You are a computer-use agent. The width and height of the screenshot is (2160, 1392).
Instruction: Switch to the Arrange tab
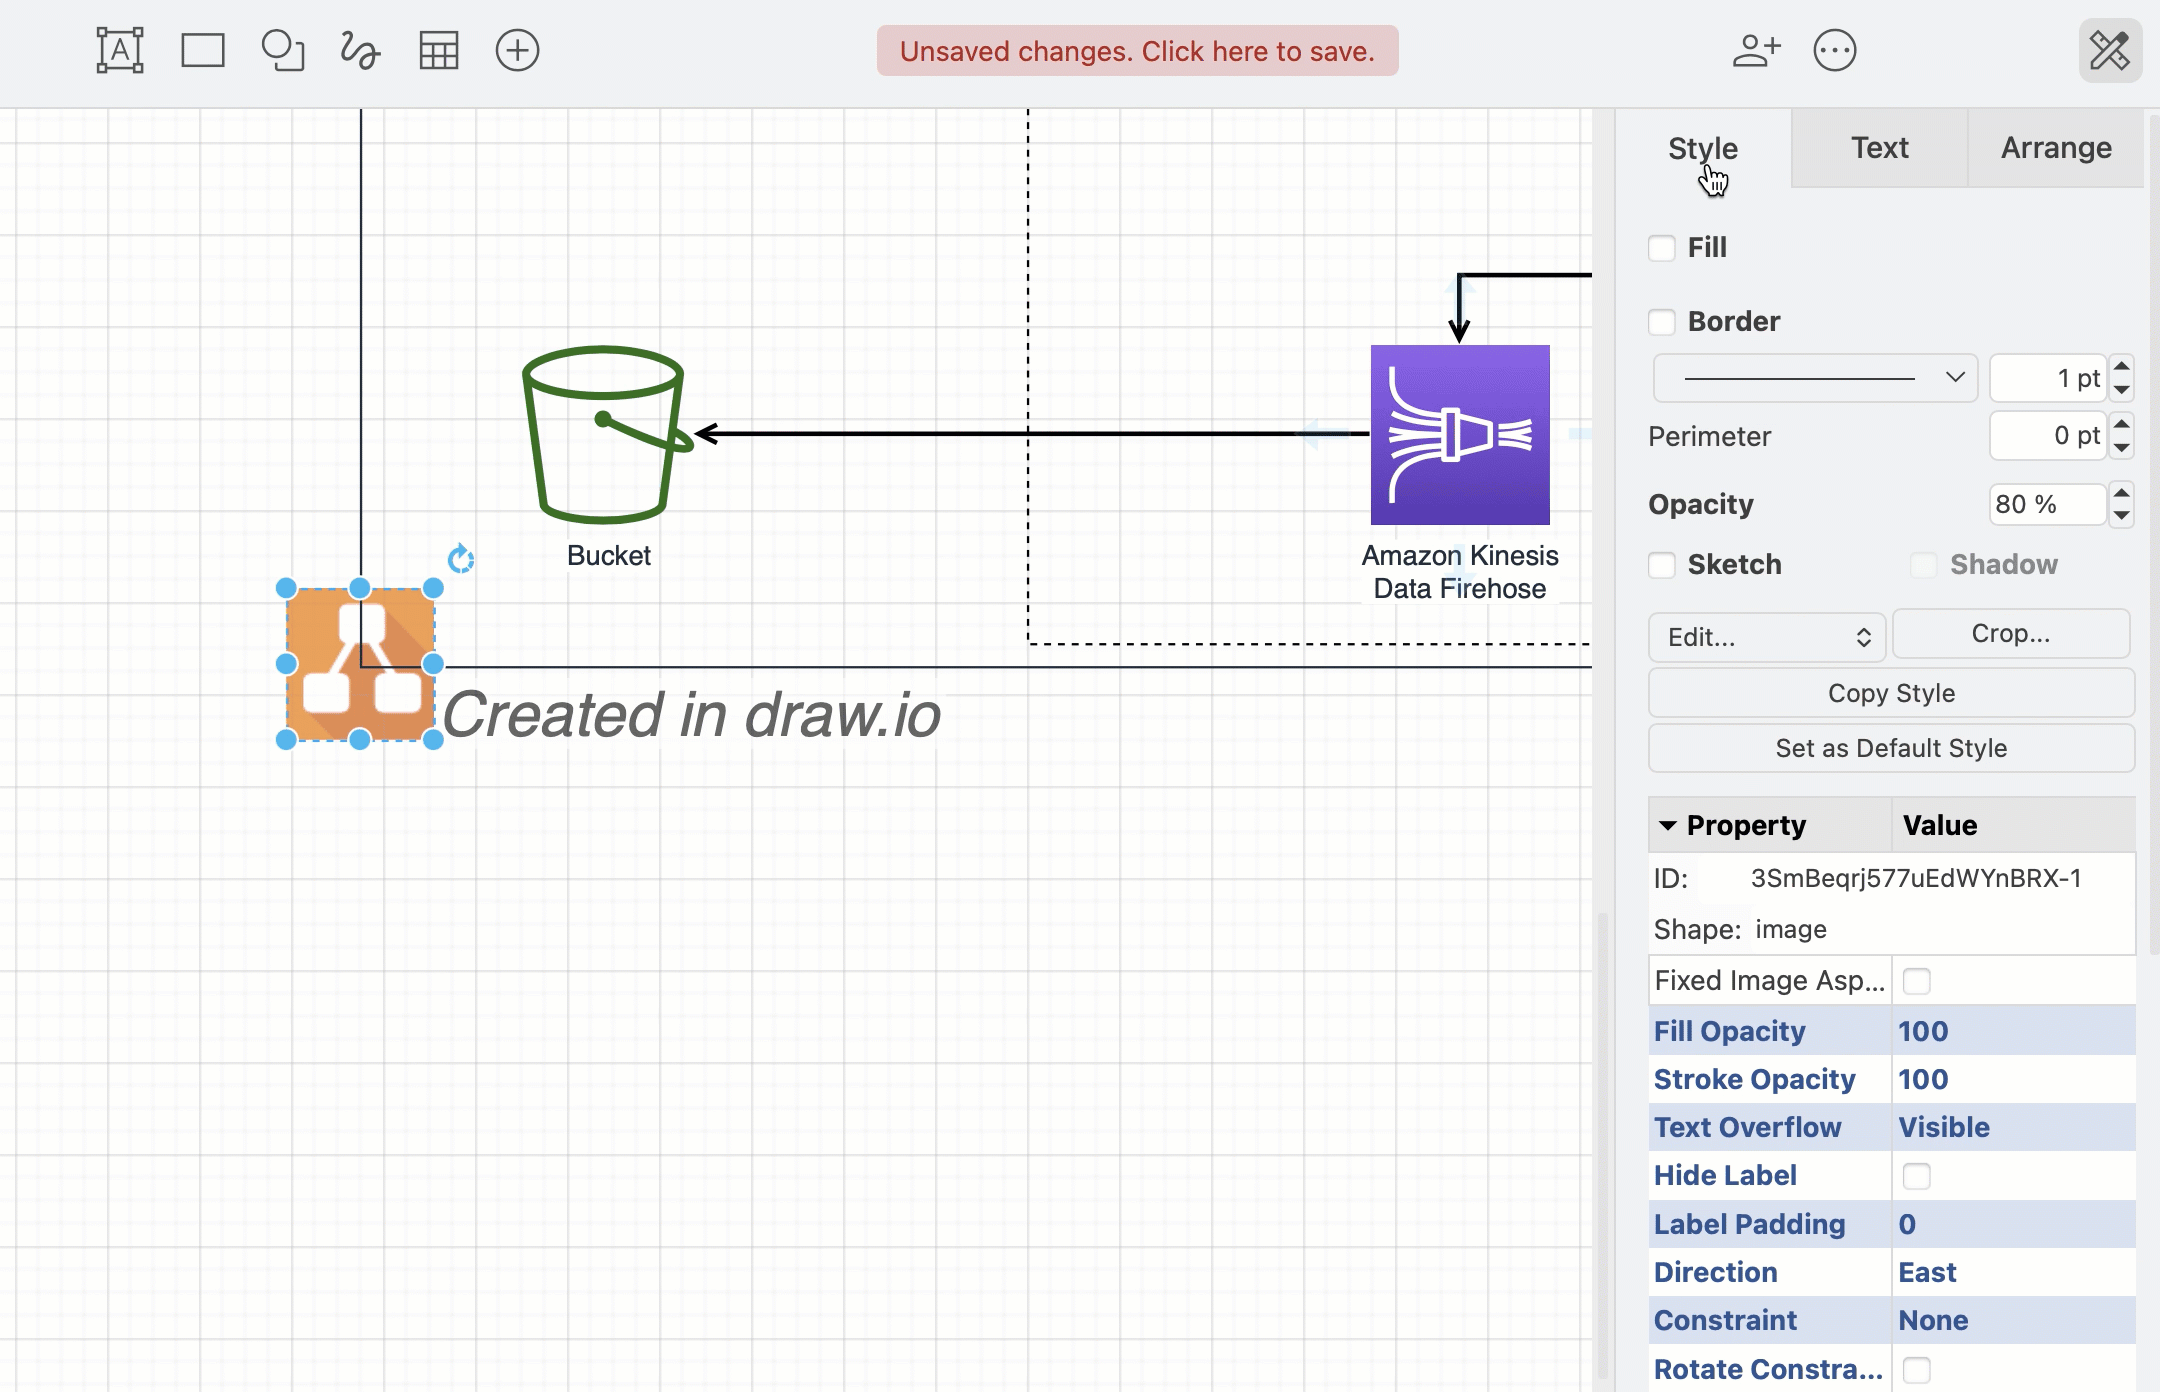2055,148
